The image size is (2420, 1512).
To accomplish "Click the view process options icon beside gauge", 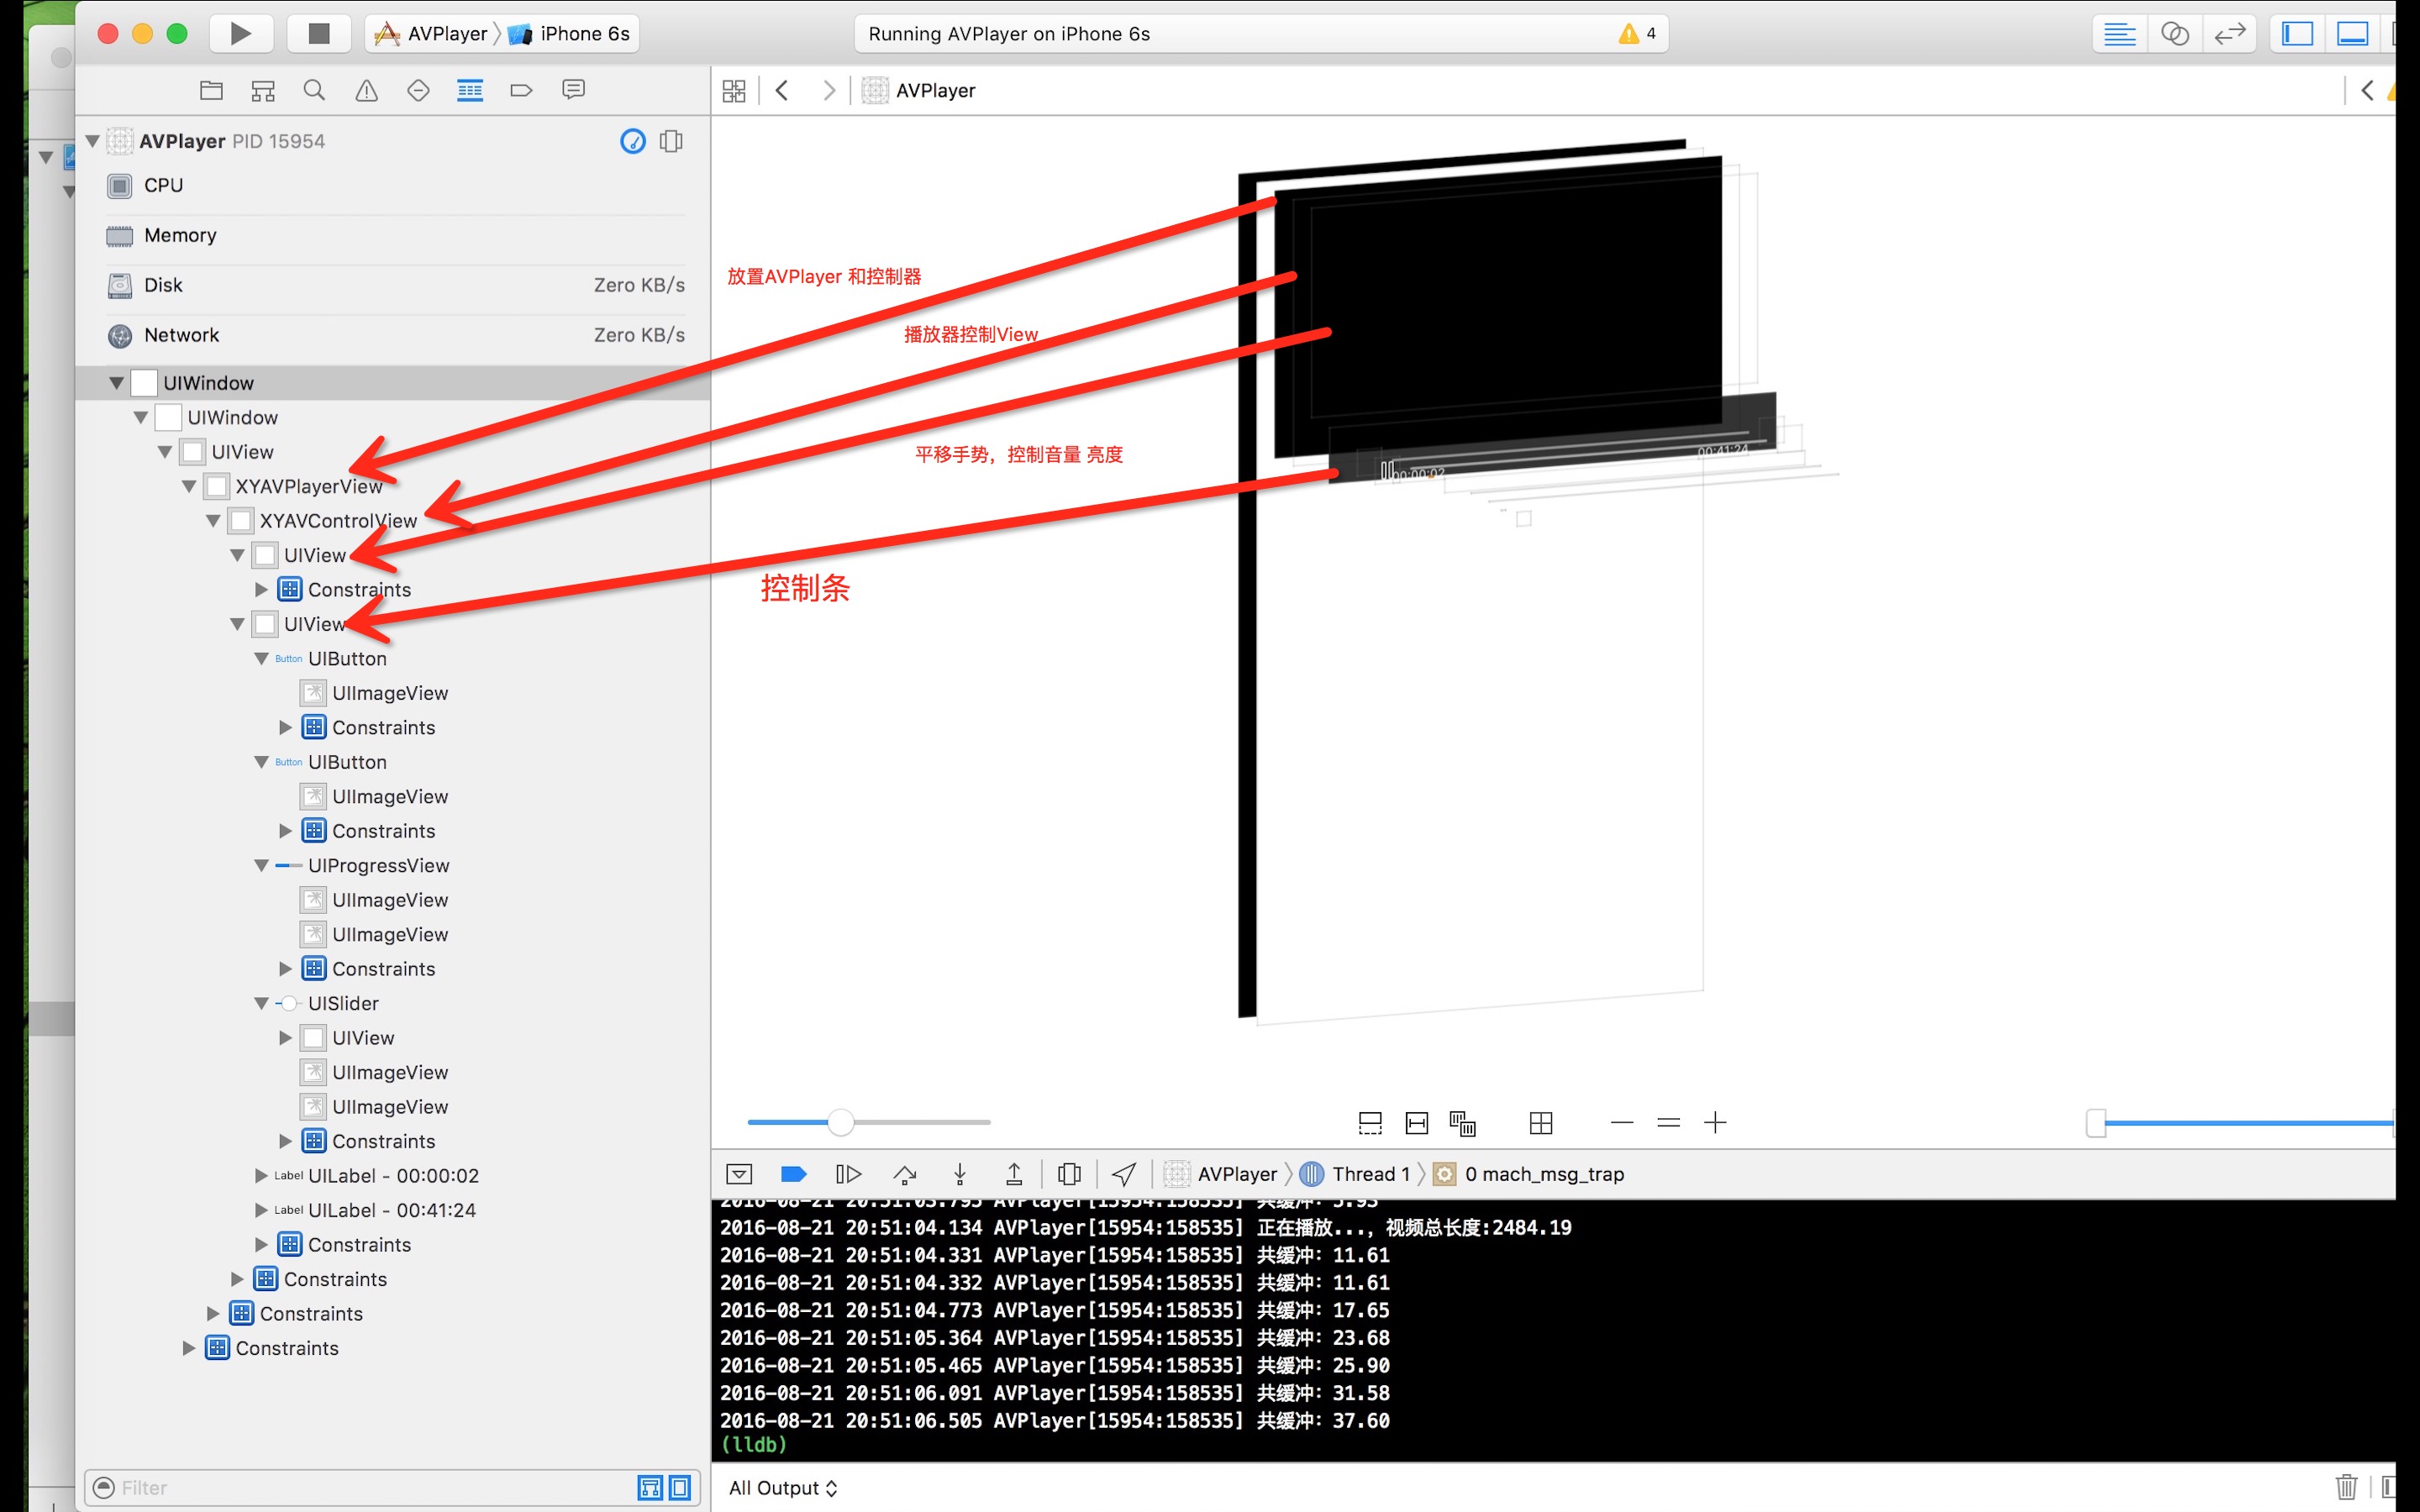I will coord(671,141).
